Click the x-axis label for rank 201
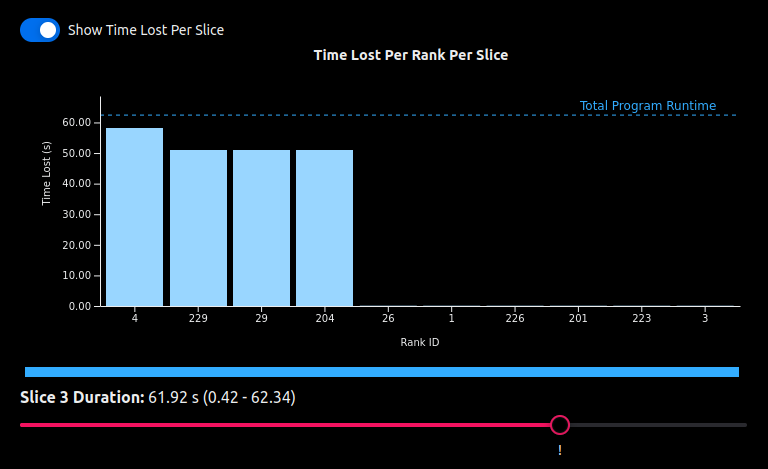This screenshot has width=768, height=469. (578, 318)
